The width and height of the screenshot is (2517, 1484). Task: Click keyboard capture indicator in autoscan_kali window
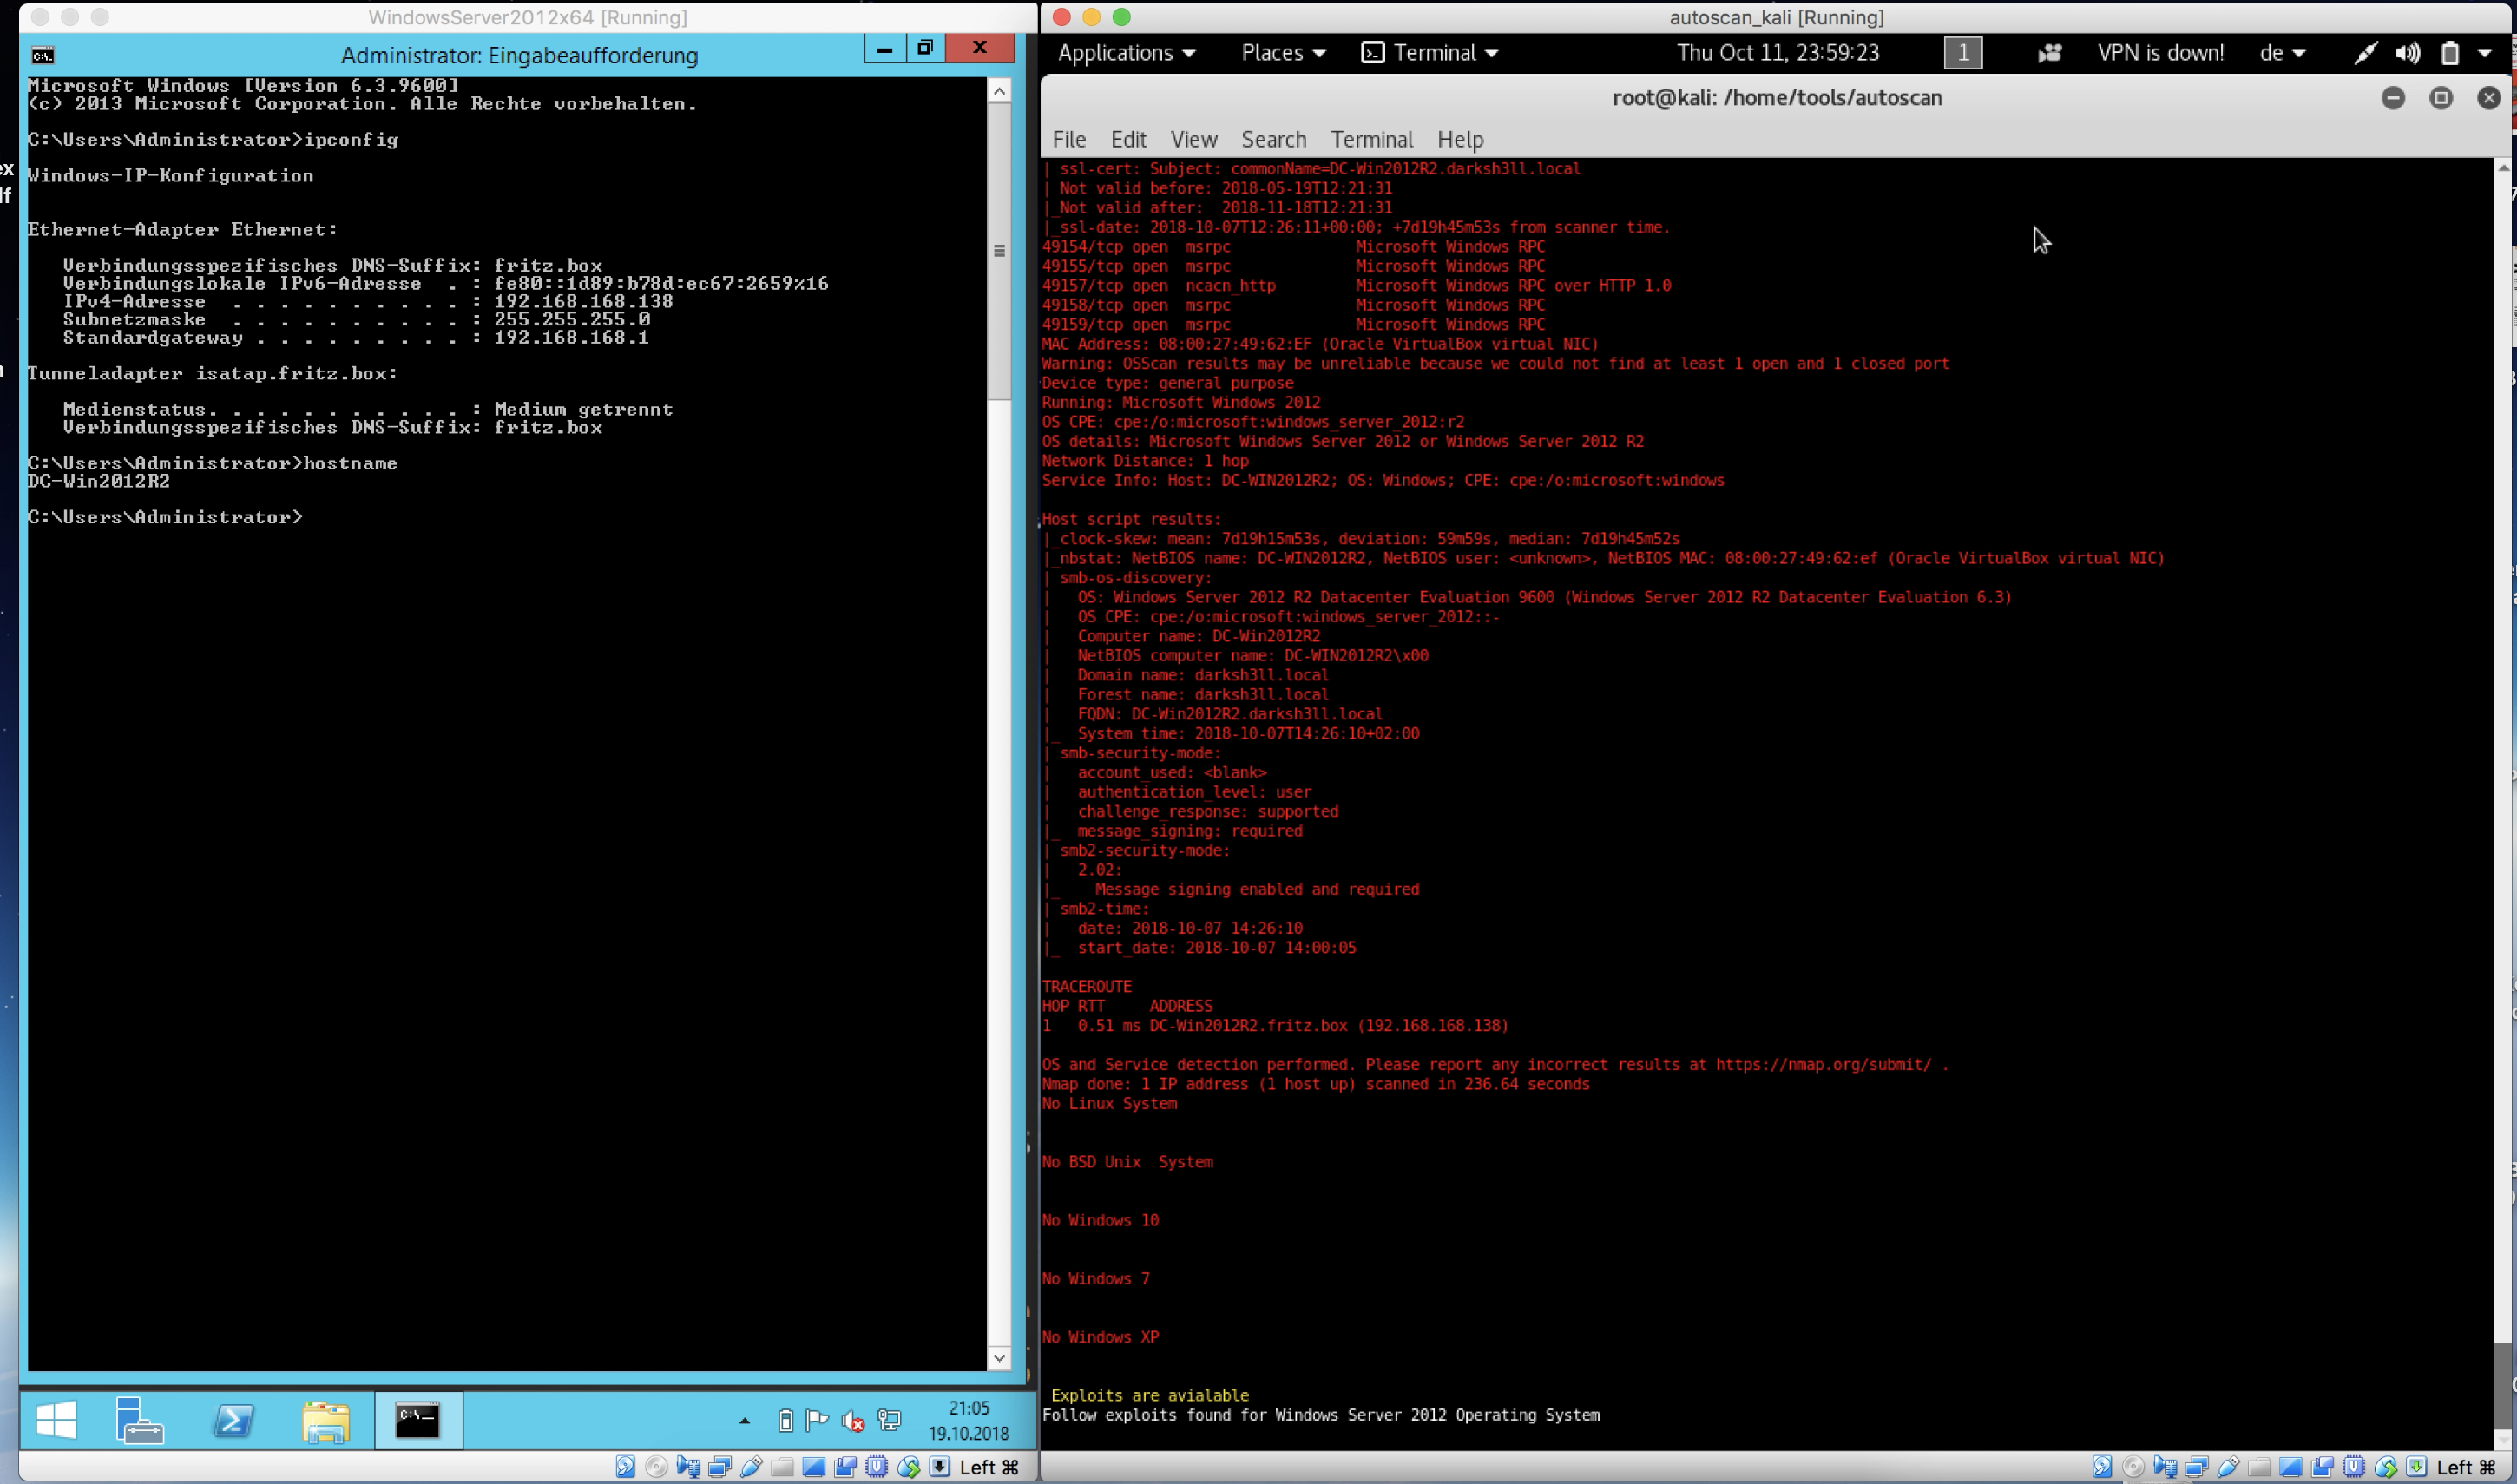pyautogui.click(x=2417, y=1467)
